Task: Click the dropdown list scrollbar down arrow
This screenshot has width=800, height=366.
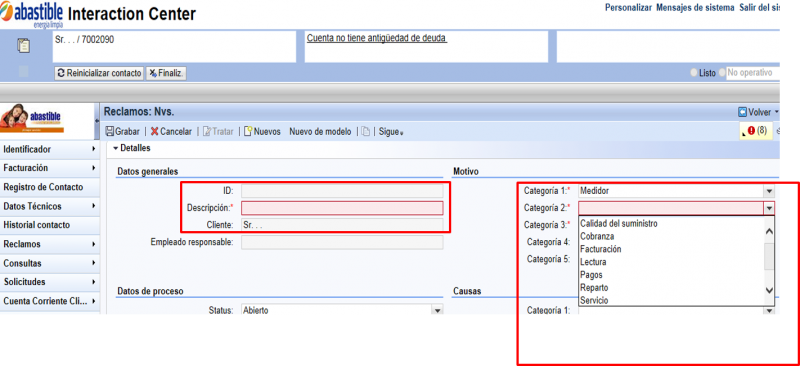Action: click(x=769, y=290)
